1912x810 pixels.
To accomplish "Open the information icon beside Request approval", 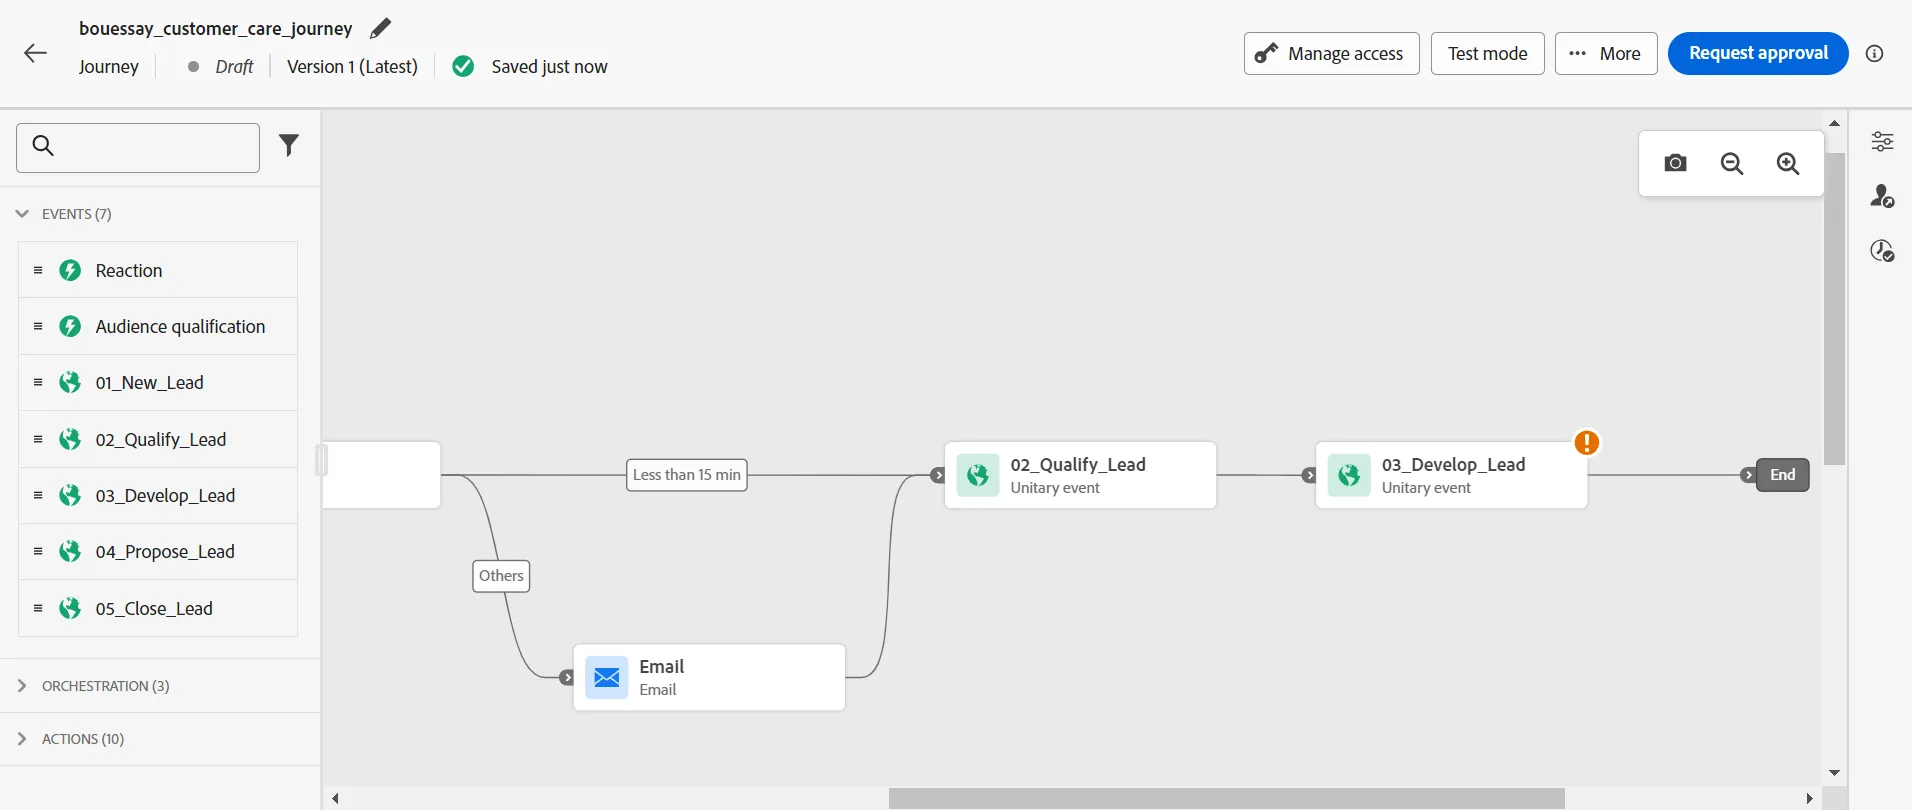I will click(1875, 54).
